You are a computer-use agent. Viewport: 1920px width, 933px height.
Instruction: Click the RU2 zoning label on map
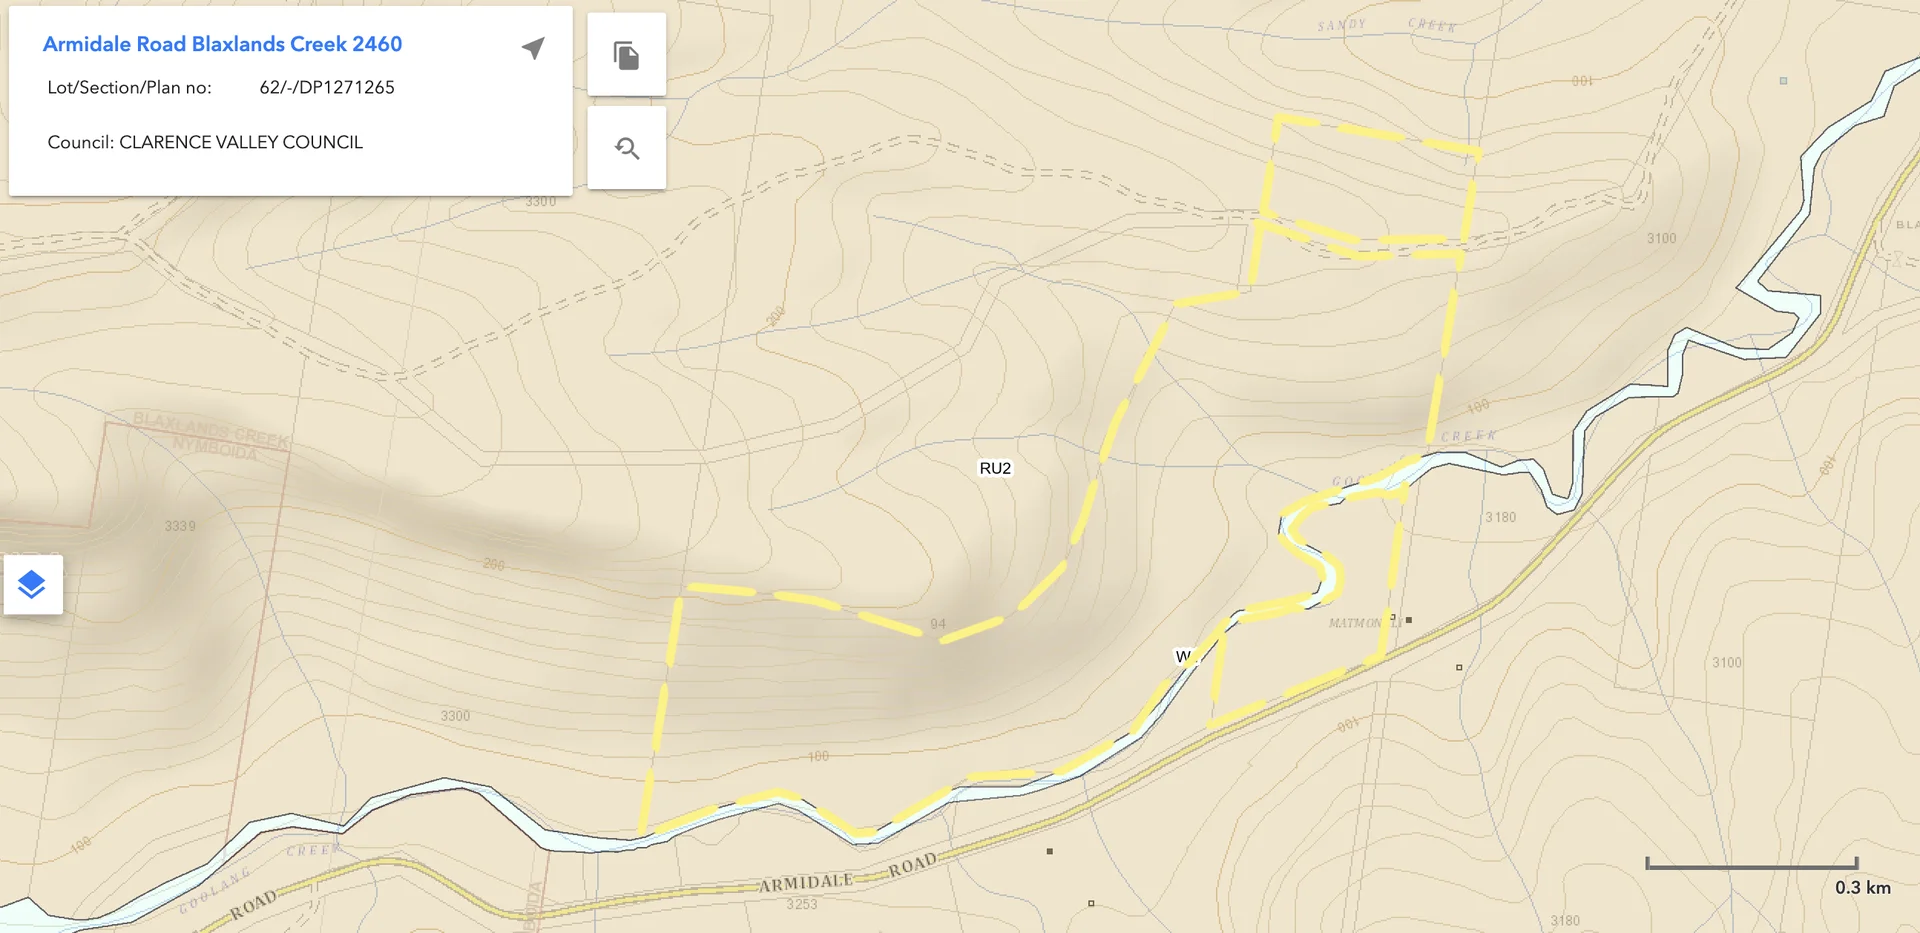995,468
